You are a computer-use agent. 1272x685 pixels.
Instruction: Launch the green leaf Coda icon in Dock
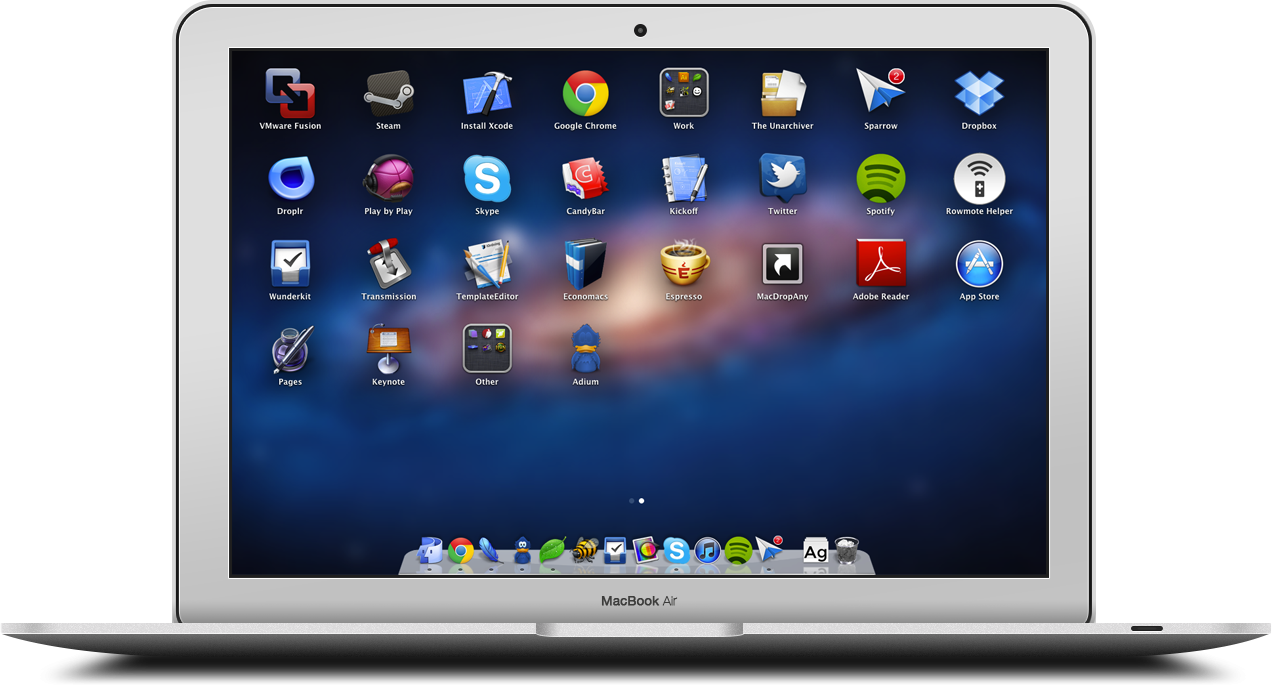coord(553,550)
